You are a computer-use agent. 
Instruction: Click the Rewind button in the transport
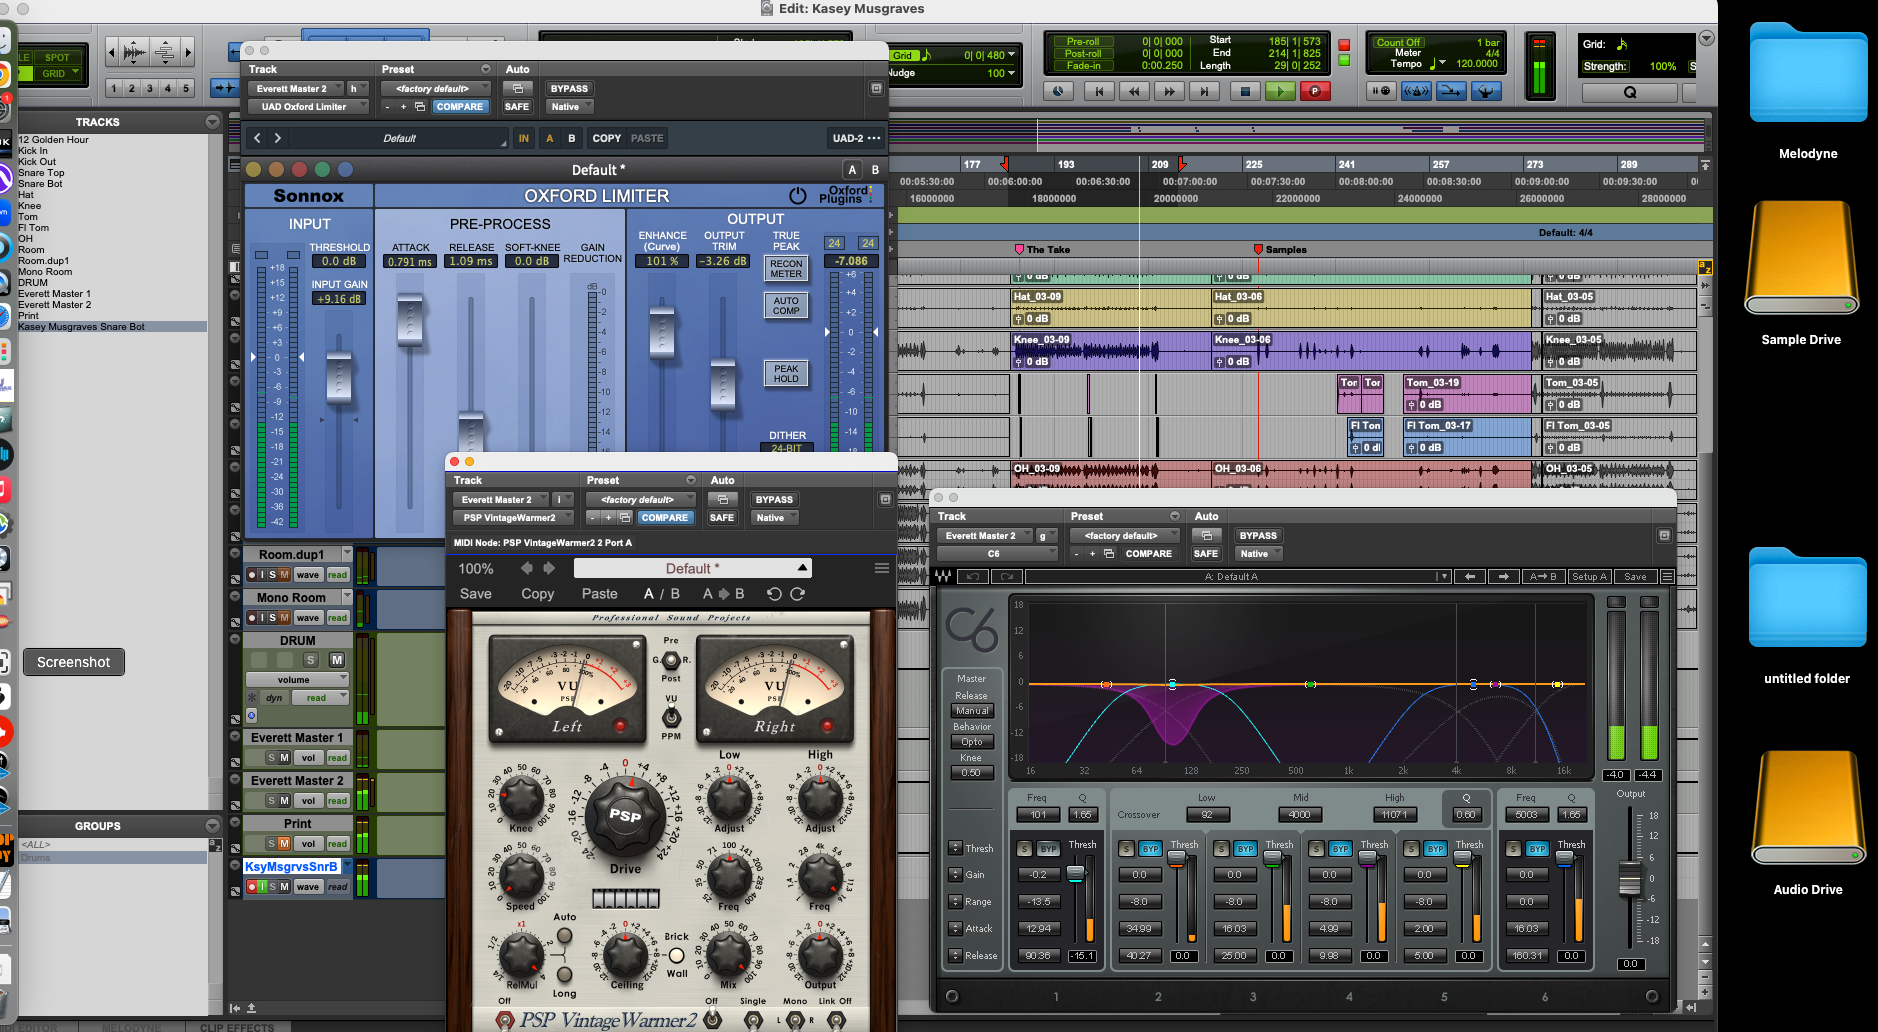click(x=1134, y=91)
